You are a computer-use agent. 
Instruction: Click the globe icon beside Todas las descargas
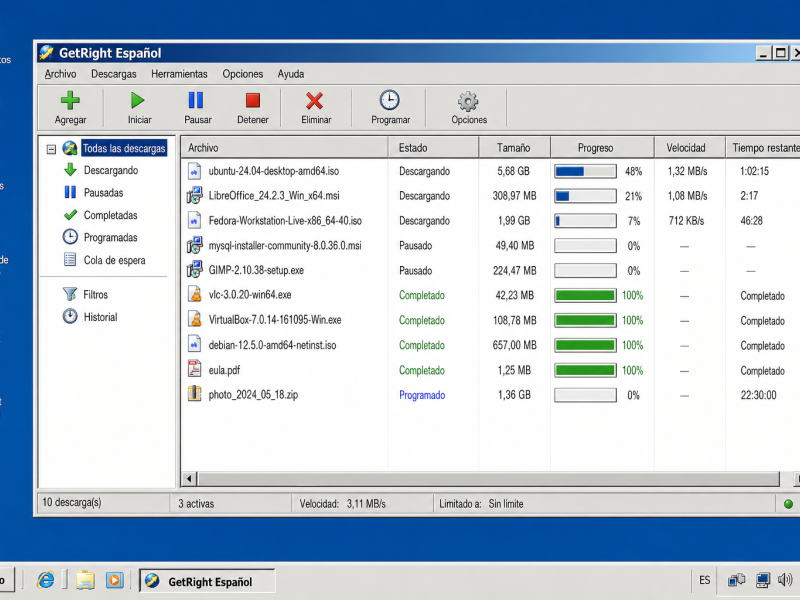point(70,148)
